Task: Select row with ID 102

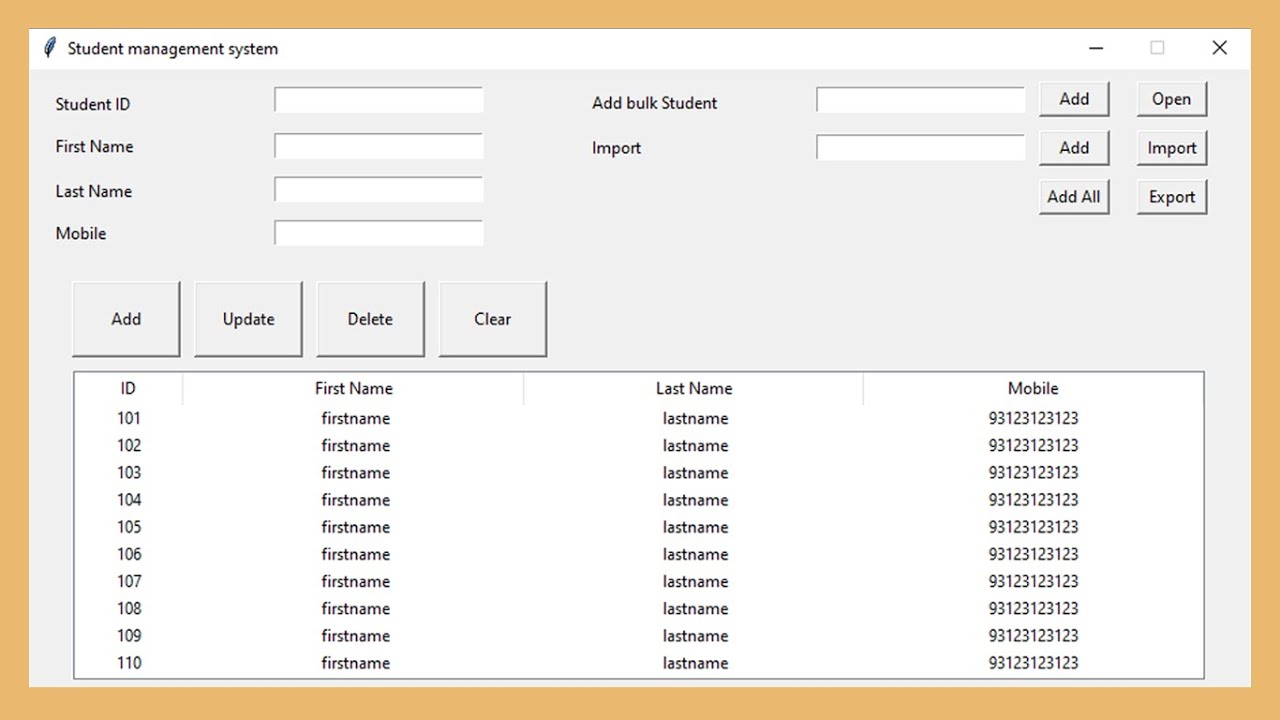Action: [x=639, y=445]
